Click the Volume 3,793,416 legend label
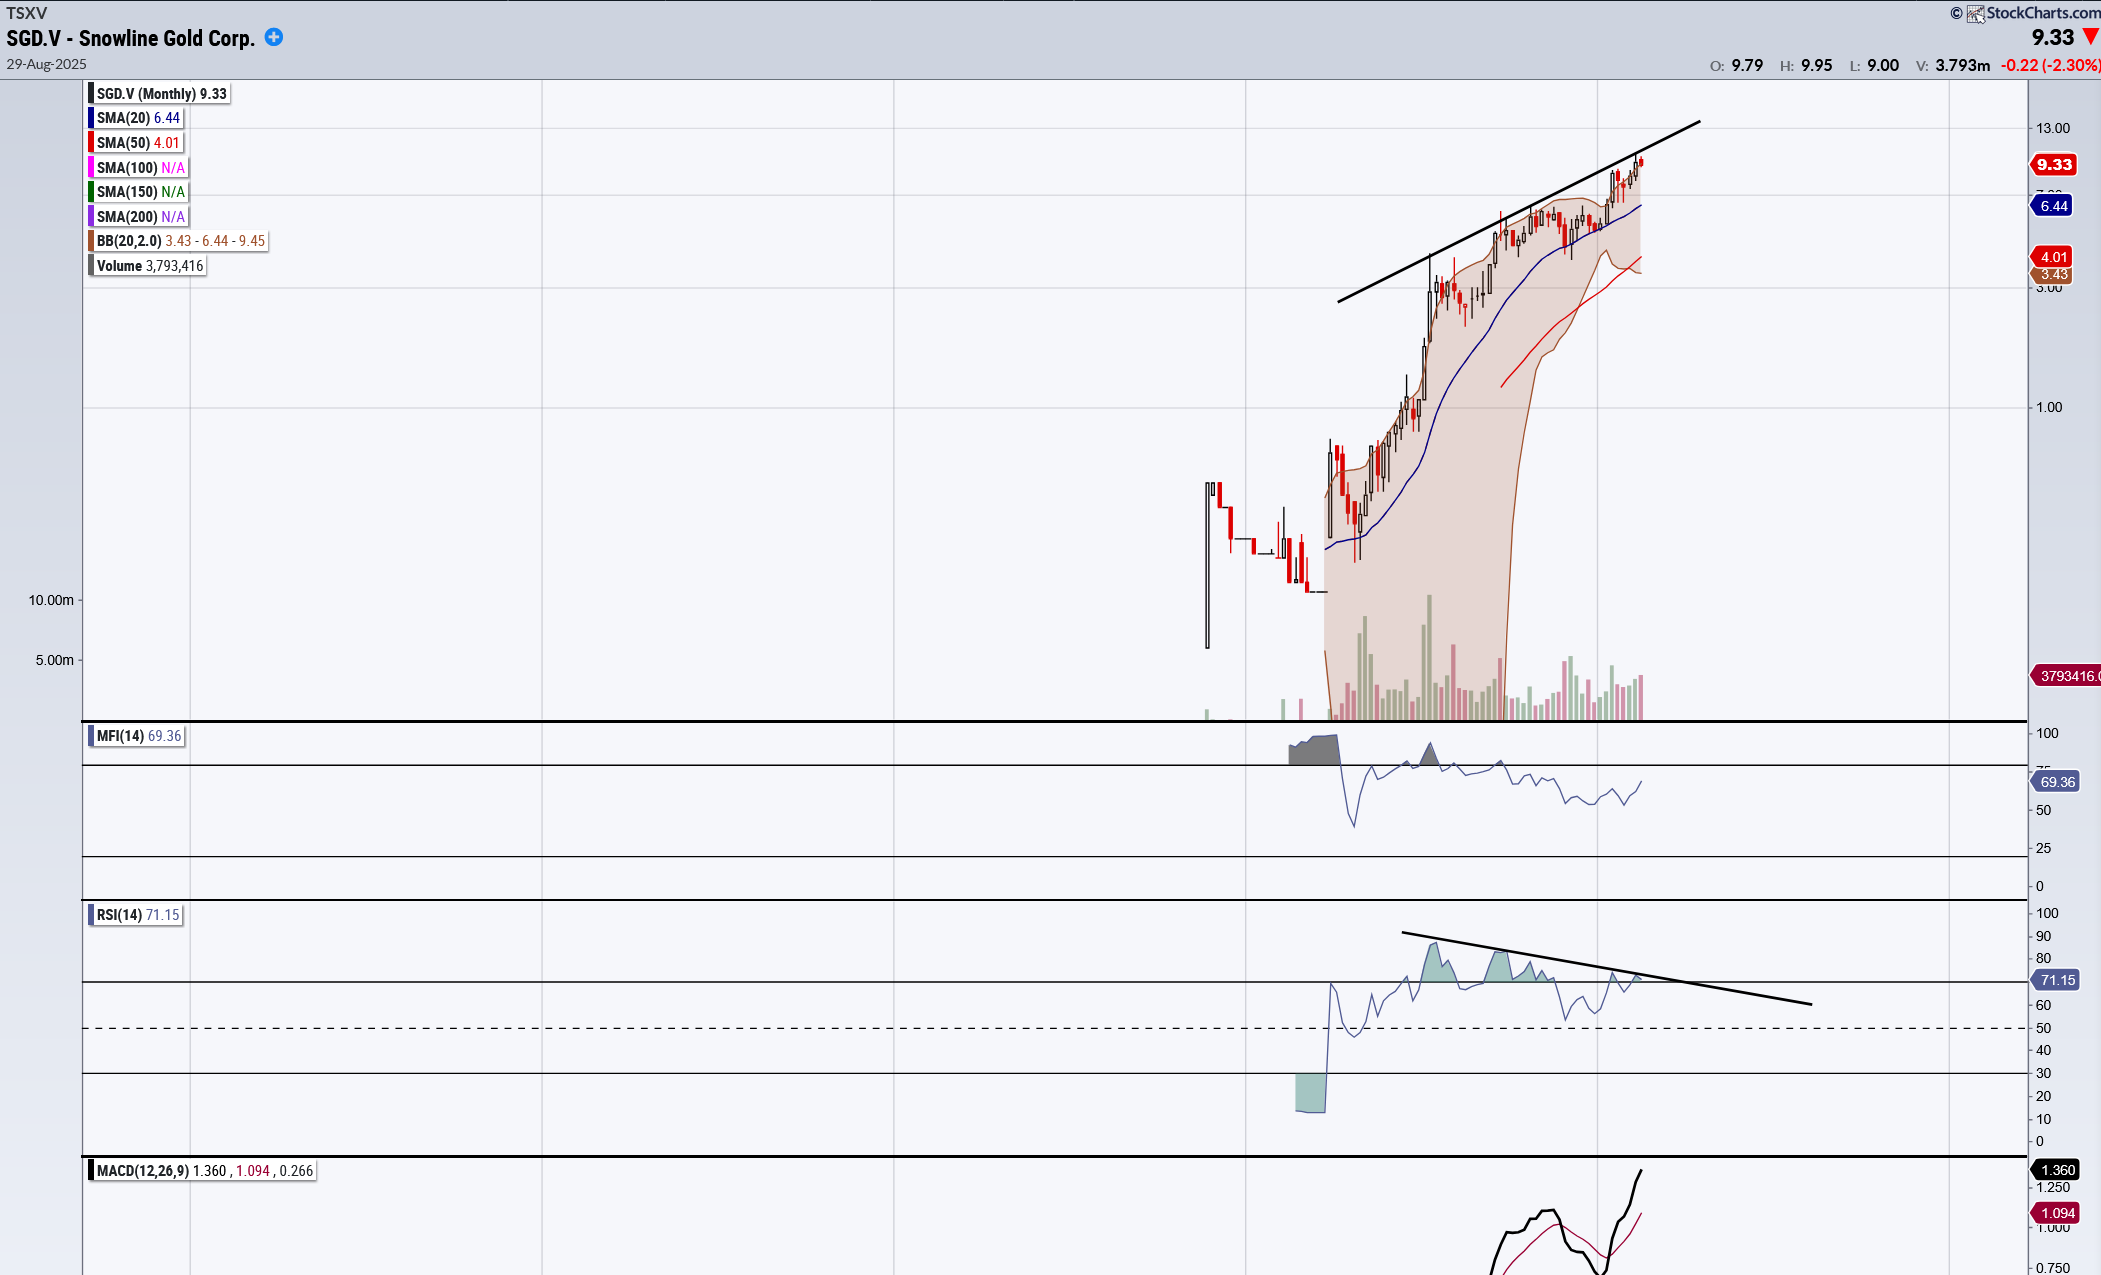The image size is (2101, 1275). pyautogui.click(x=149, y=266)
